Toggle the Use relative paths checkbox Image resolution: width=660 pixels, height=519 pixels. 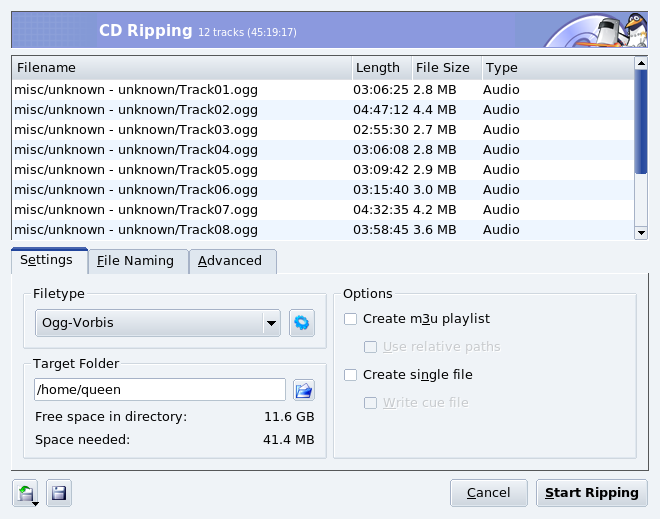[x=371, y=347]
